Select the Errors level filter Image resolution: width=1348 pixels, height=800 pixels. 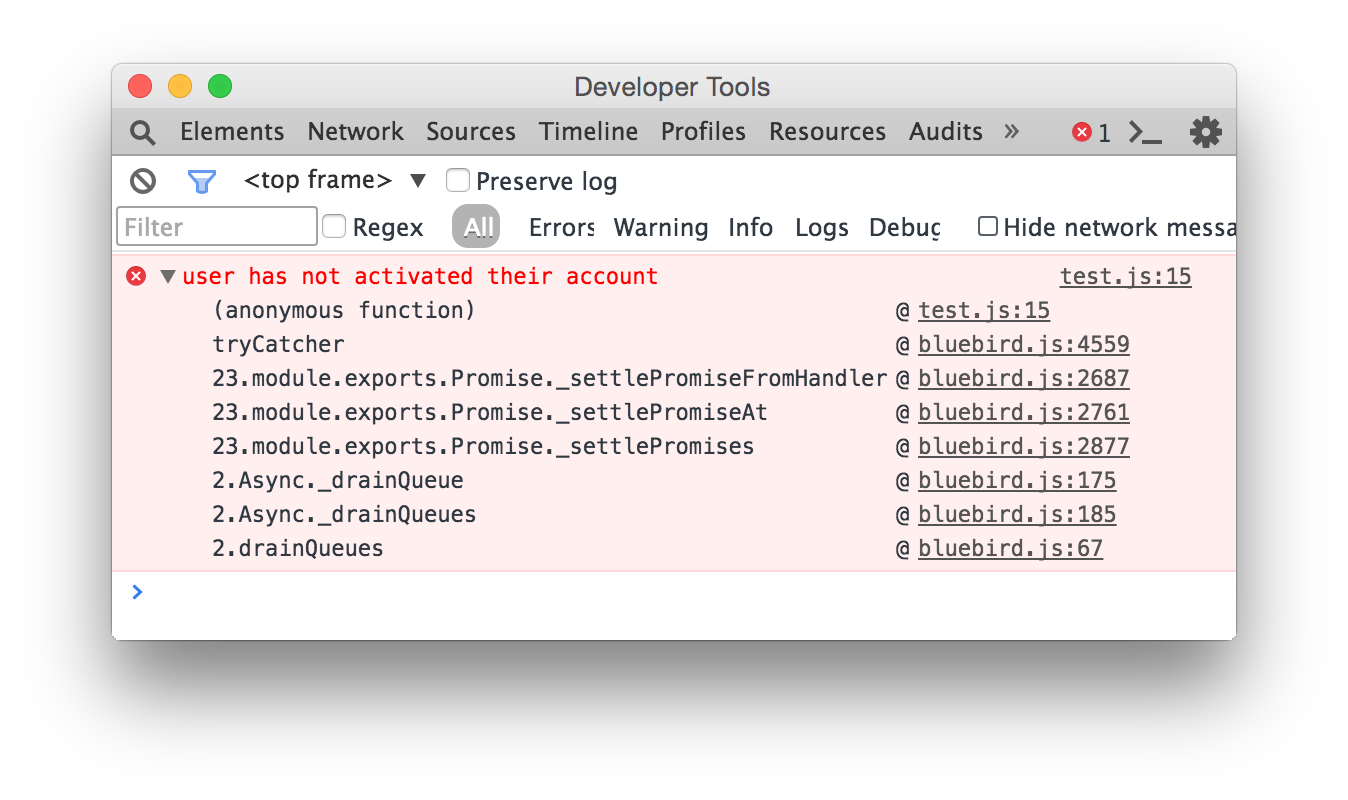pyautogui.click(x=561, y=228)
